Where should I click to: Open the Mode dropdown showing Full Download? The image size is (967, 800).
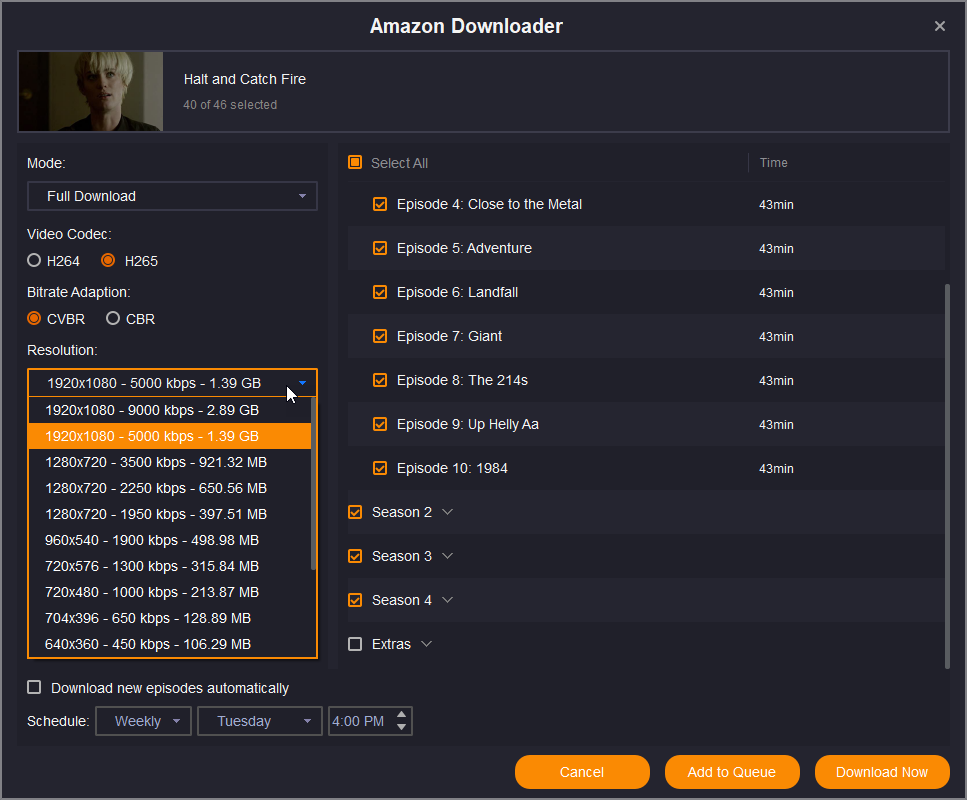(x=172, y=196)
